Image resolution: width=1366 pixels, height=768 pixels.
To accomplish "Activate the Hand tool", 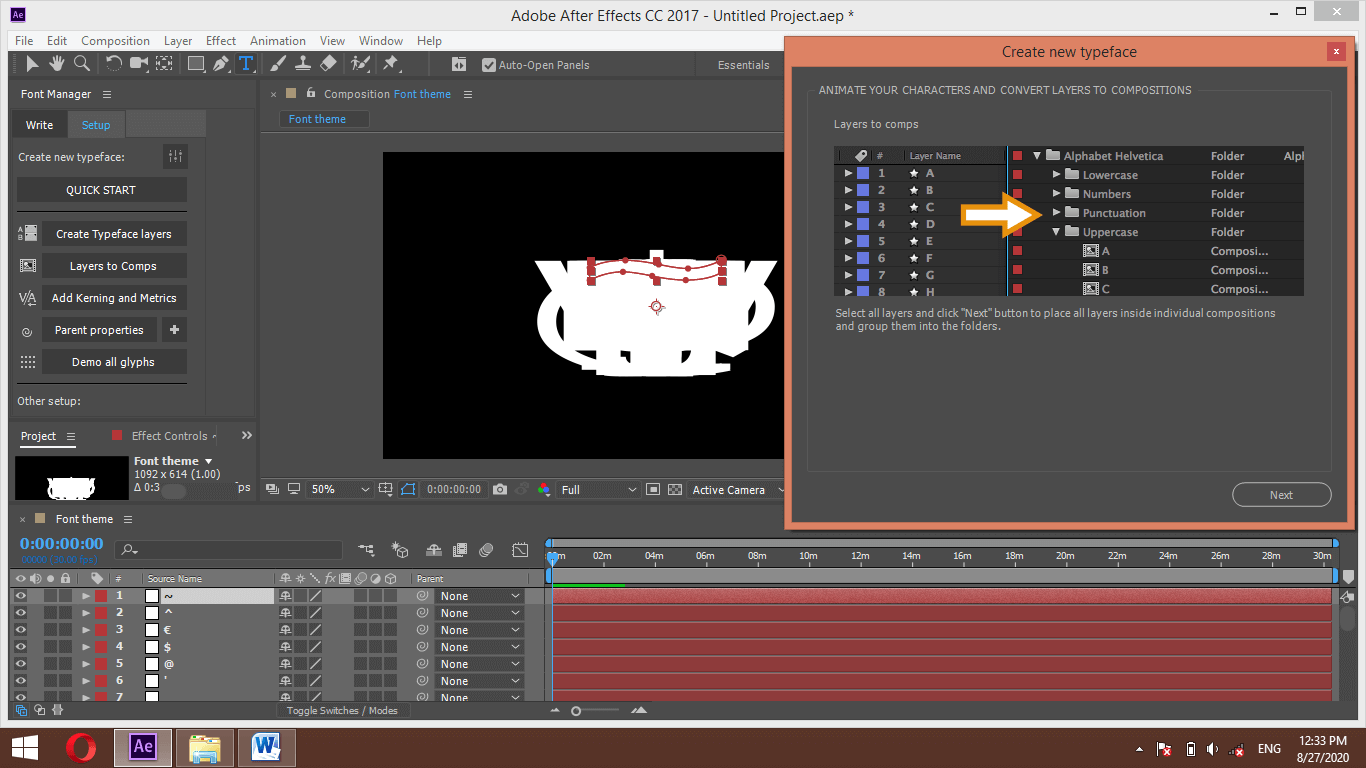I will coord(57,63).
